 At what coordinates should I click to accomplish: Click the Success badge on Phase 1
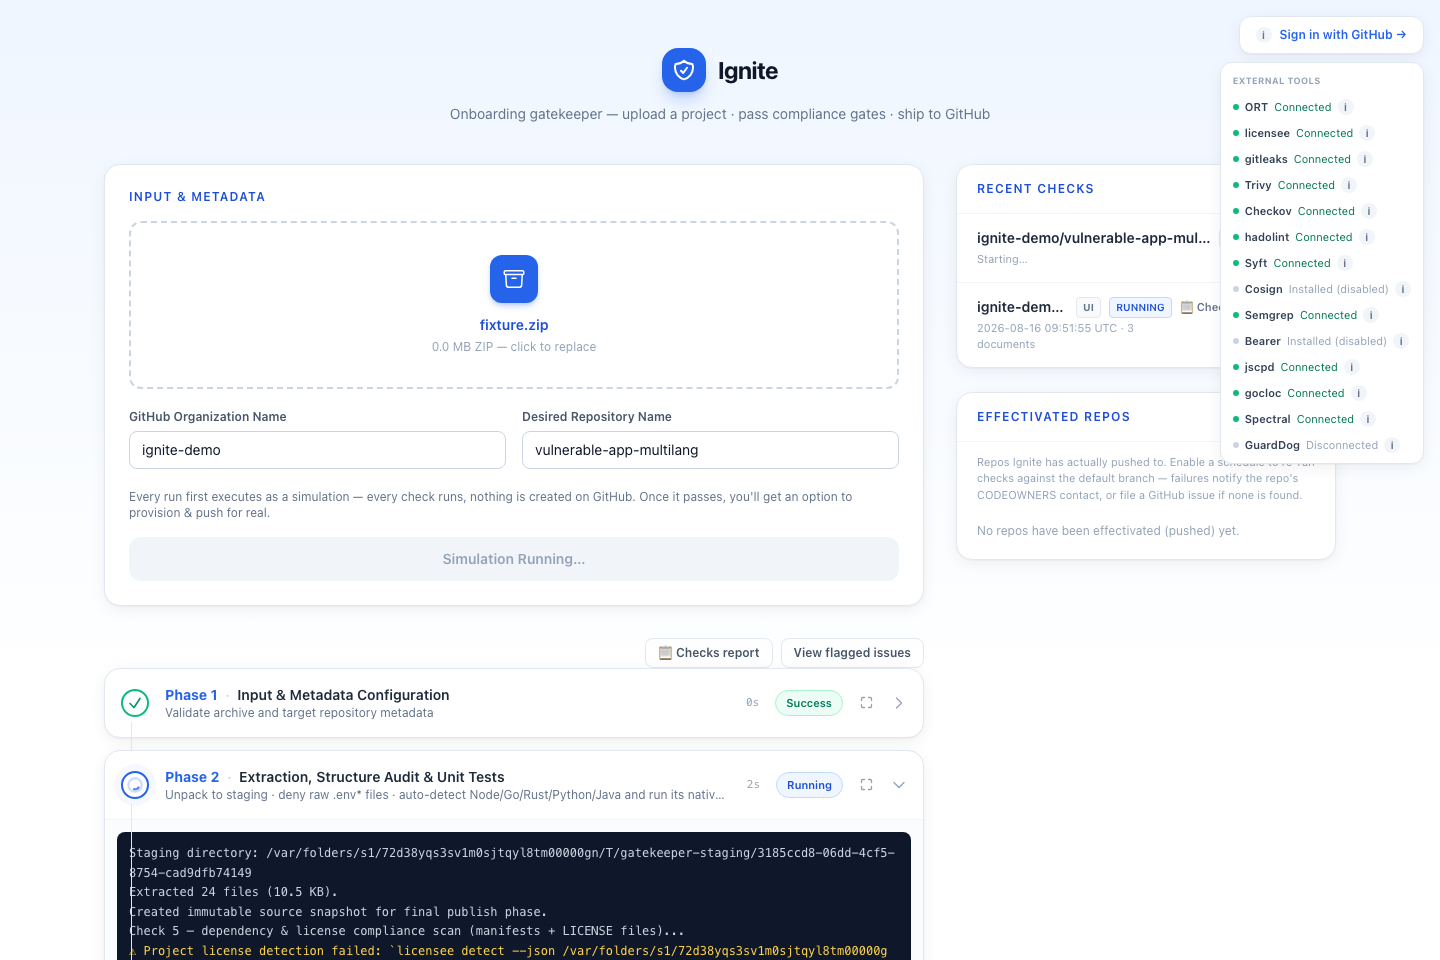point(809,703)
